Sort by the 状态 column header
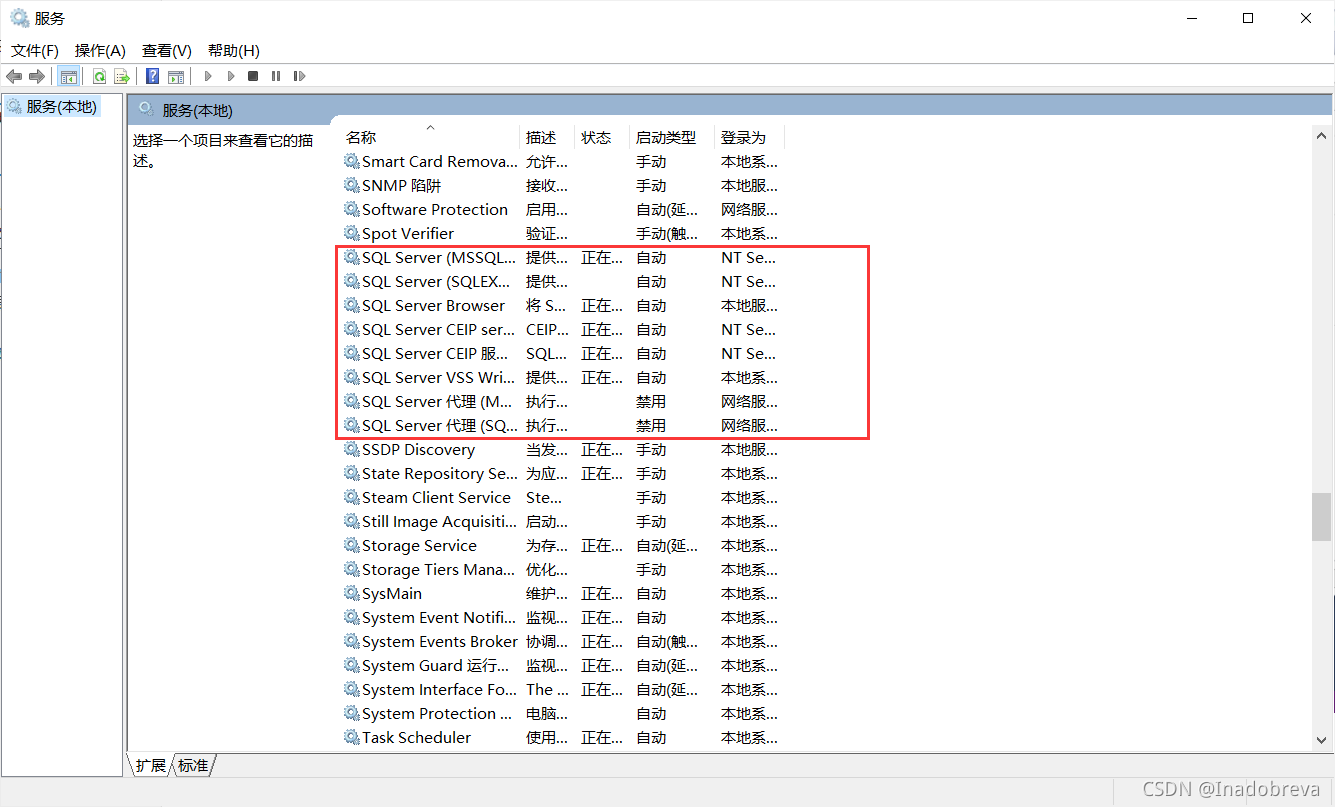Image resolution: width=1335 pixels, height=807 pixels. [x=603, y=137]
